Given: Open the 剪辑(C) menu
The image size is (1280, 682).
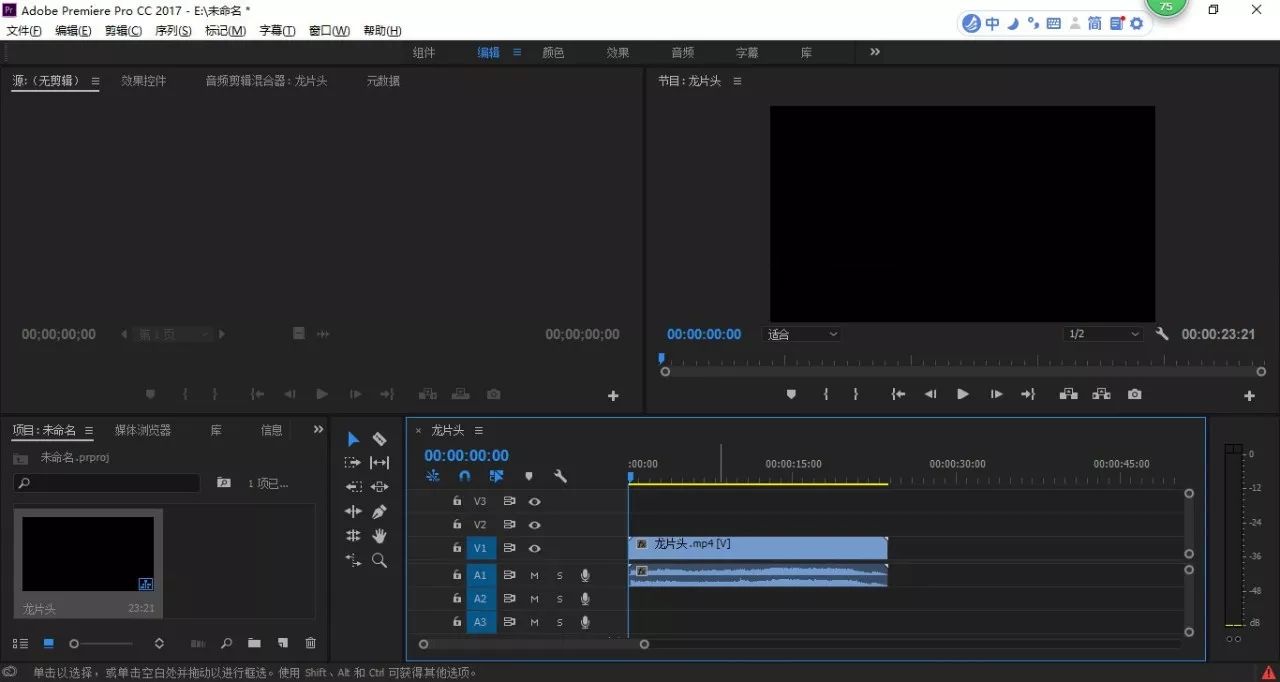Looking at the screenshot, I should [x=123, y=31].
